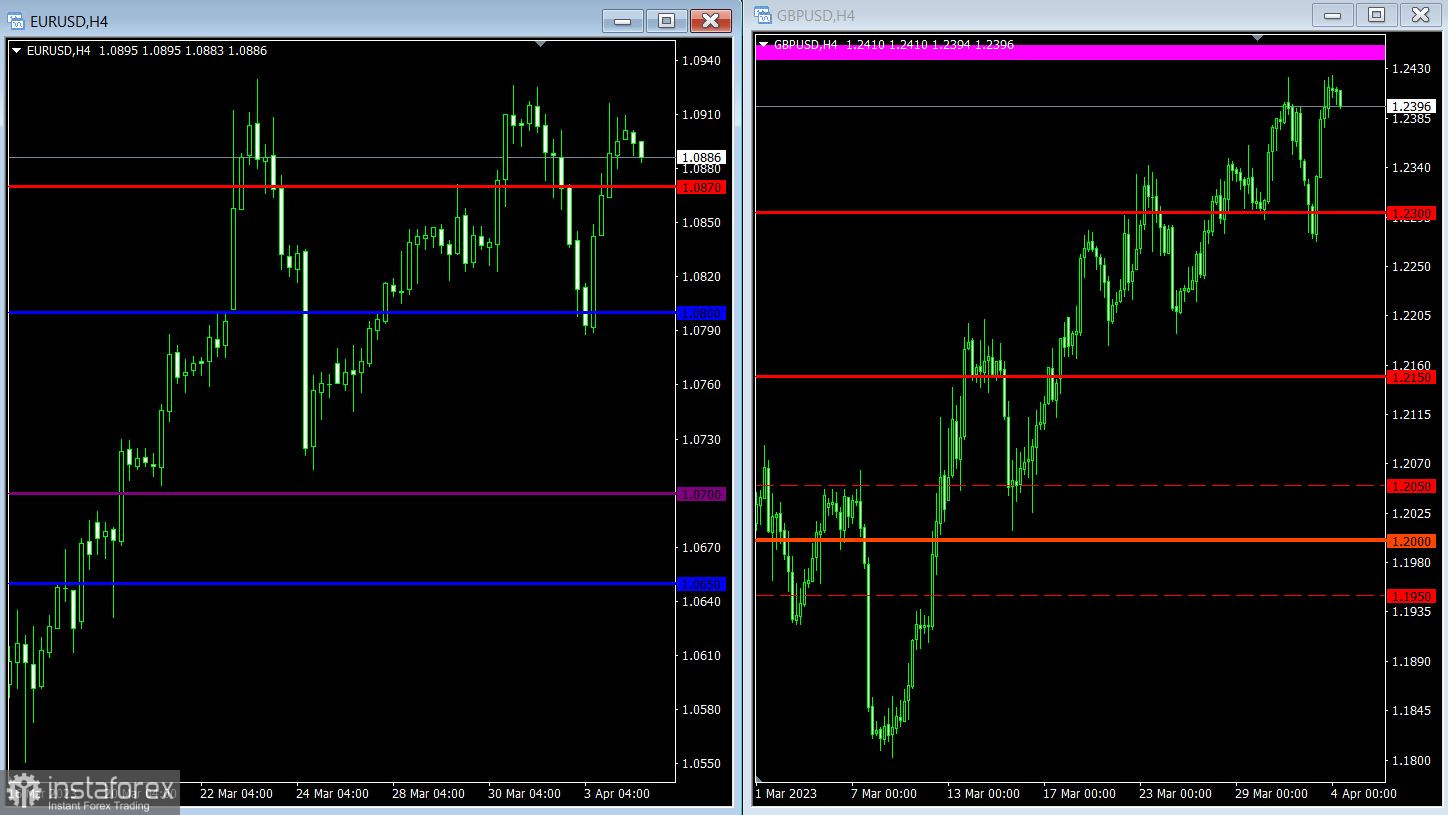Click the 23 Mar 00:00 date on GBPUSD axis
This screenshot has height=815, width=1448.
pos(1175,793)
